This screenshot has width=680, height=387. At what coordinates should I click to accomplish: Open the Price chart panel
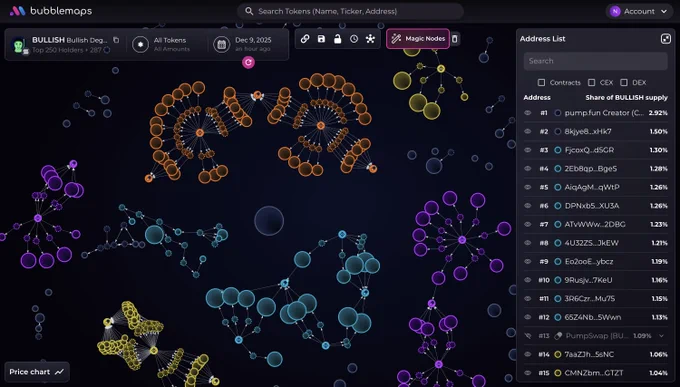(36, 372)
